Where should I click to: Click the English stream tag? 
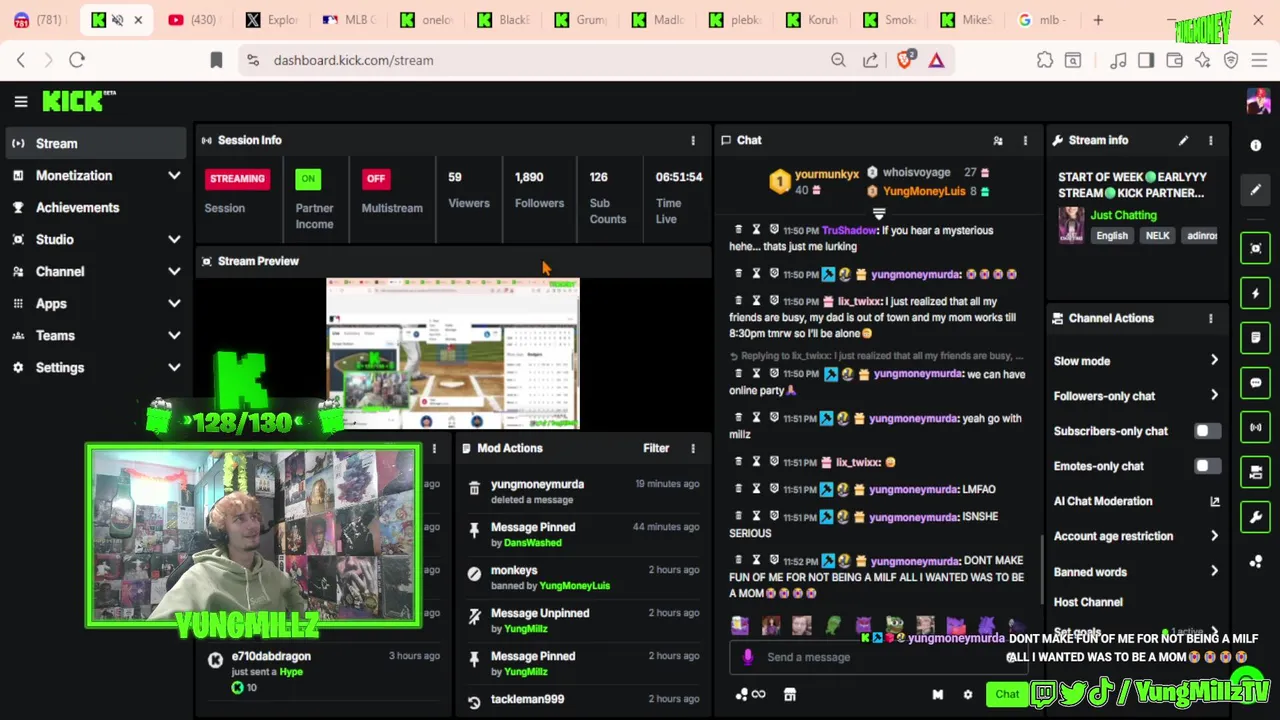coord(1112,236)
